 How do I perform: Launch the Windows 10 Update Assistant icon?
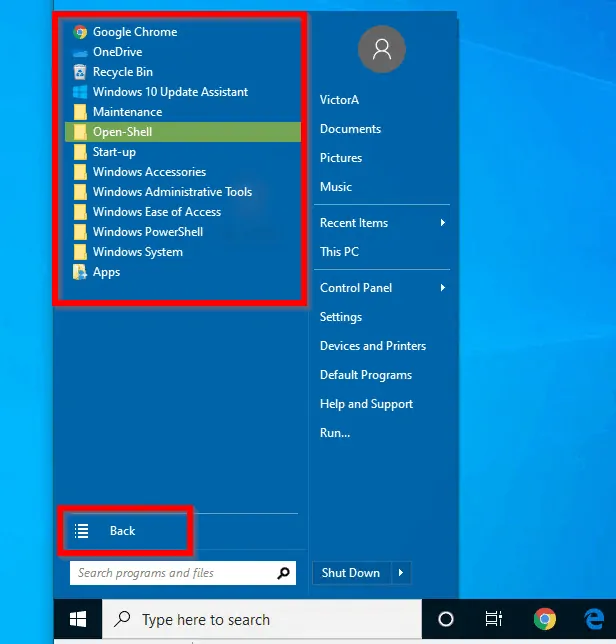[x=80, y=92]
